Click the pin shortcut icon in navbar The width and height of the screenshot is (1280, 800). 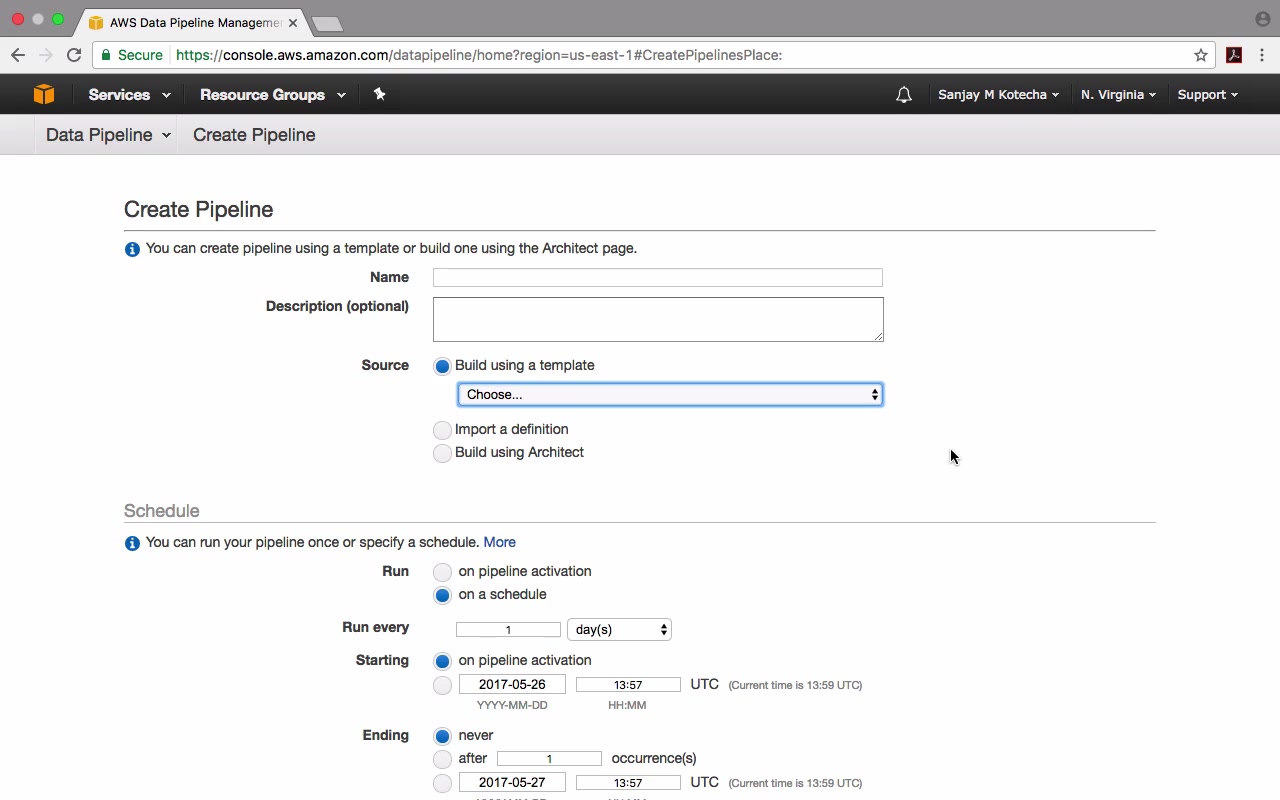pos(379,94)
